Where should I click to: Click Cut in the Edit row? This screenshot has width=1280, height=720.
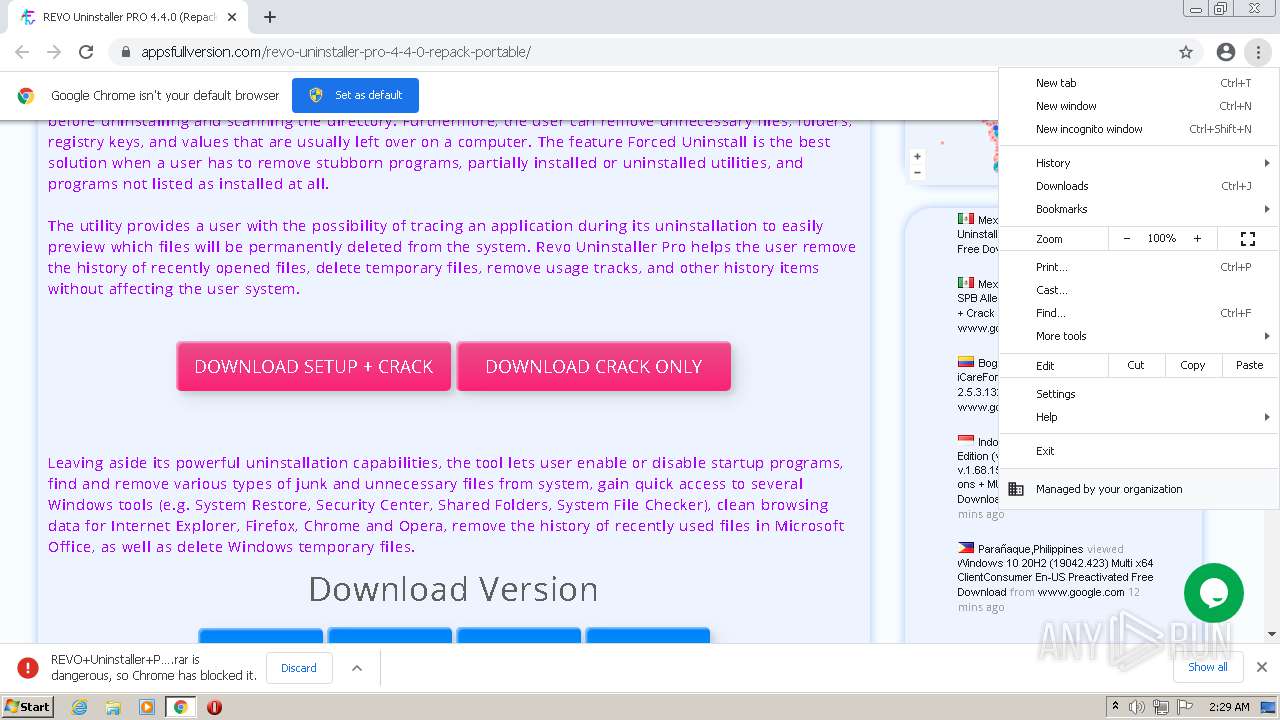pos(1136,365)
